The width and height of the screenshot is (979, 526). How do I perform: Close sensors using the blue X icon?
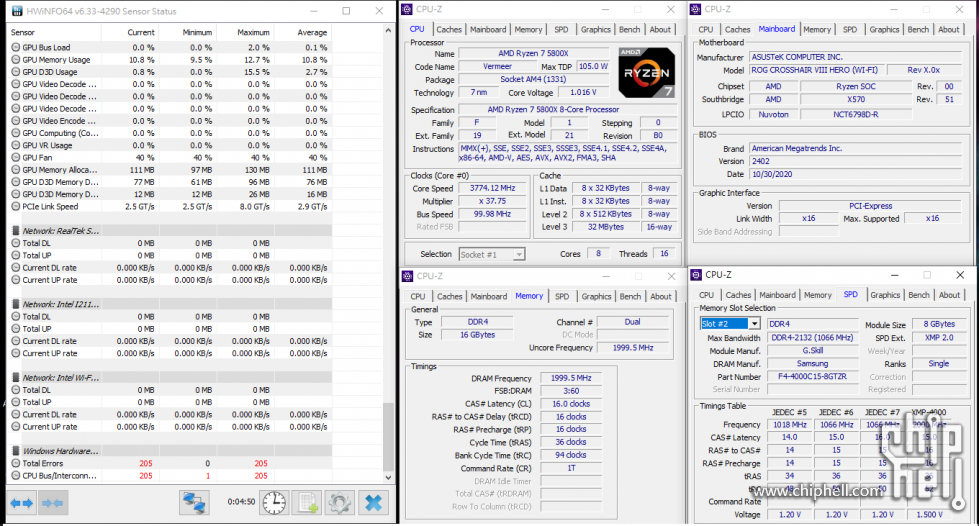click(373, 503)
